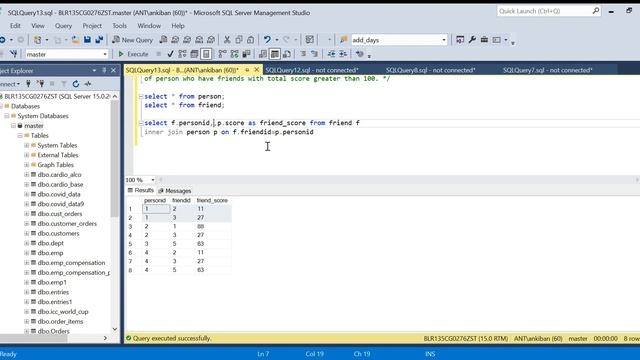Click the Increase Indent icon
Image resolution: width=640 pixels, height=360 pixels.
343,54
